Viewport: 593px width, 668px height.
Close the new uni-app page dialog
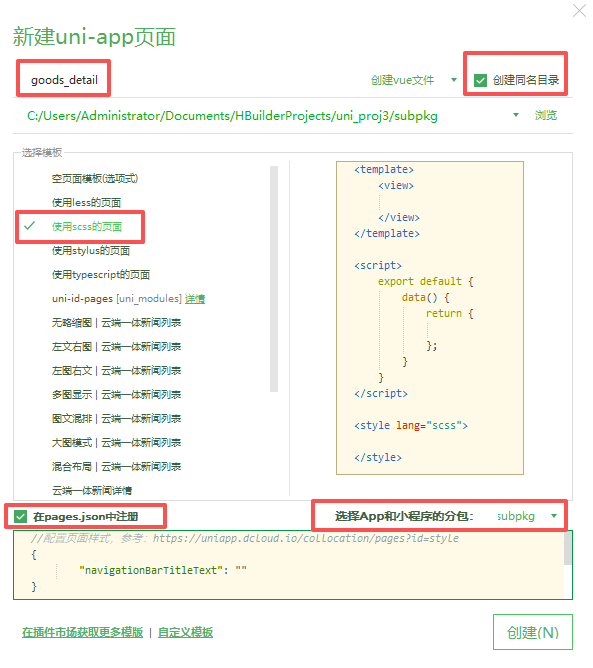click(x=579, y=10)
